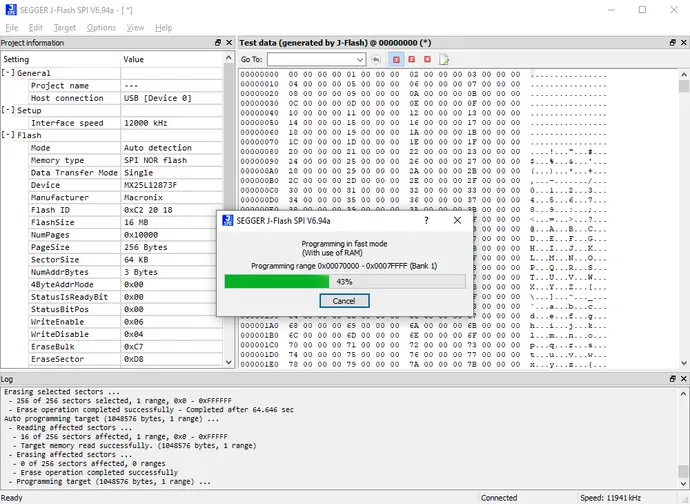Viewport: 690px width, 504px height.
Task: Click the document edit icon in data toolbar
Action: [443, 60]
